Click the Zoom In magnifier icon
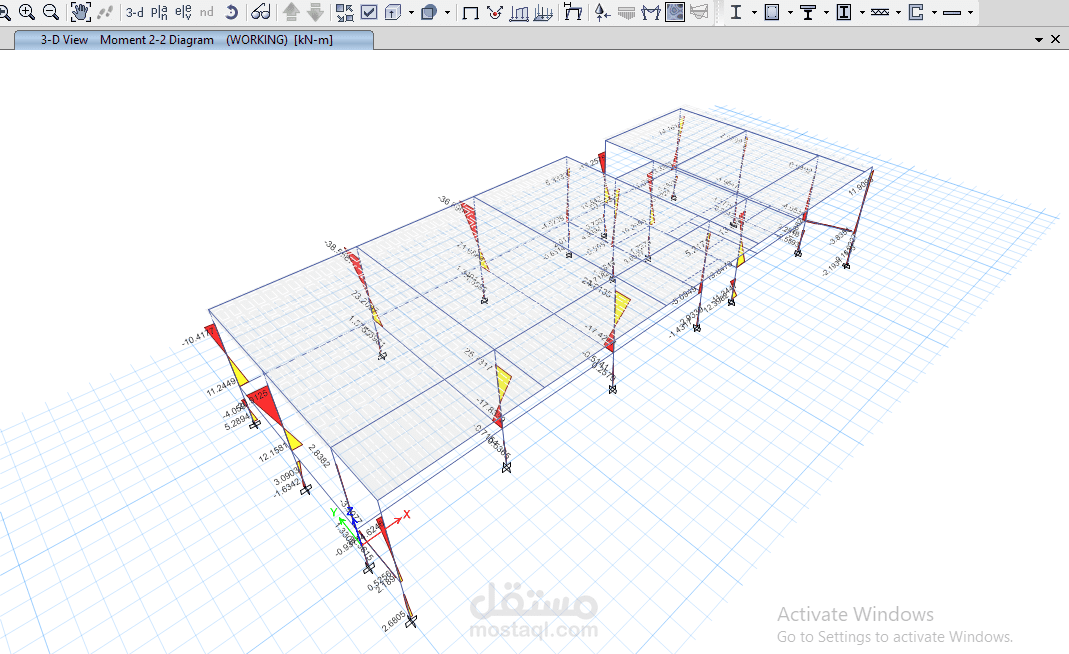The height and width of the screenshot is (654, 1069). [x=27, y=12]
